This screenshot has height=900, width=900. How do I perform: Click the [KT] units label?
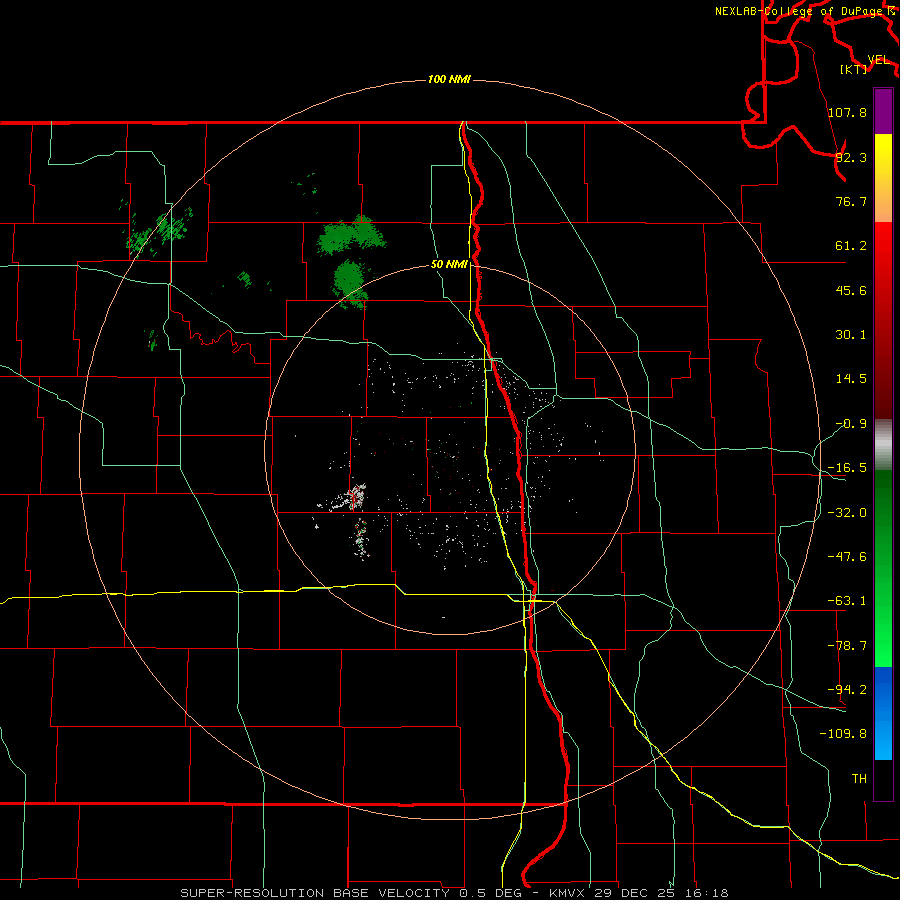(854, 69)
